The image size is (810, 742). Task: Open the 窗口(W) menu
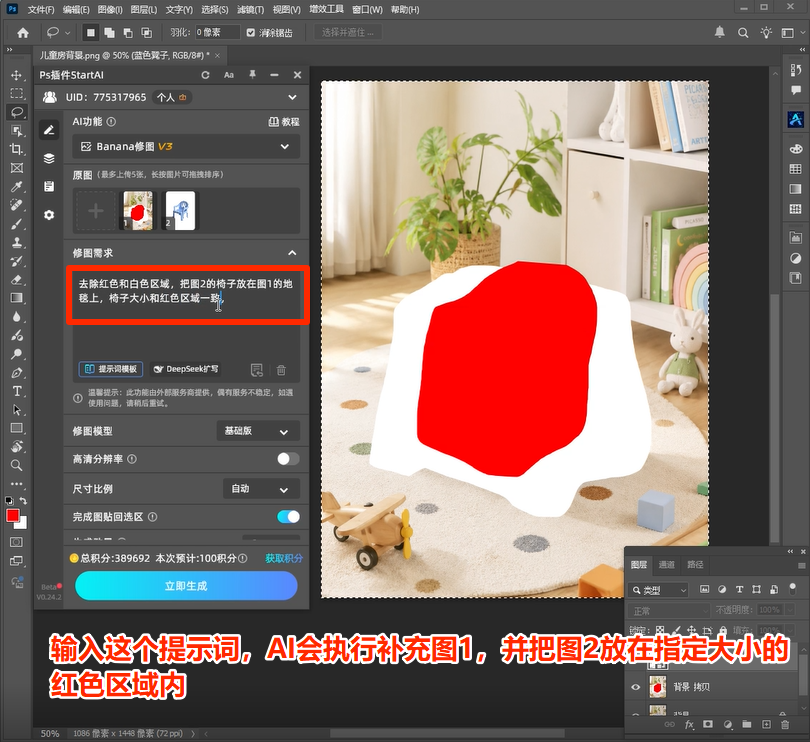coord(367,9)
